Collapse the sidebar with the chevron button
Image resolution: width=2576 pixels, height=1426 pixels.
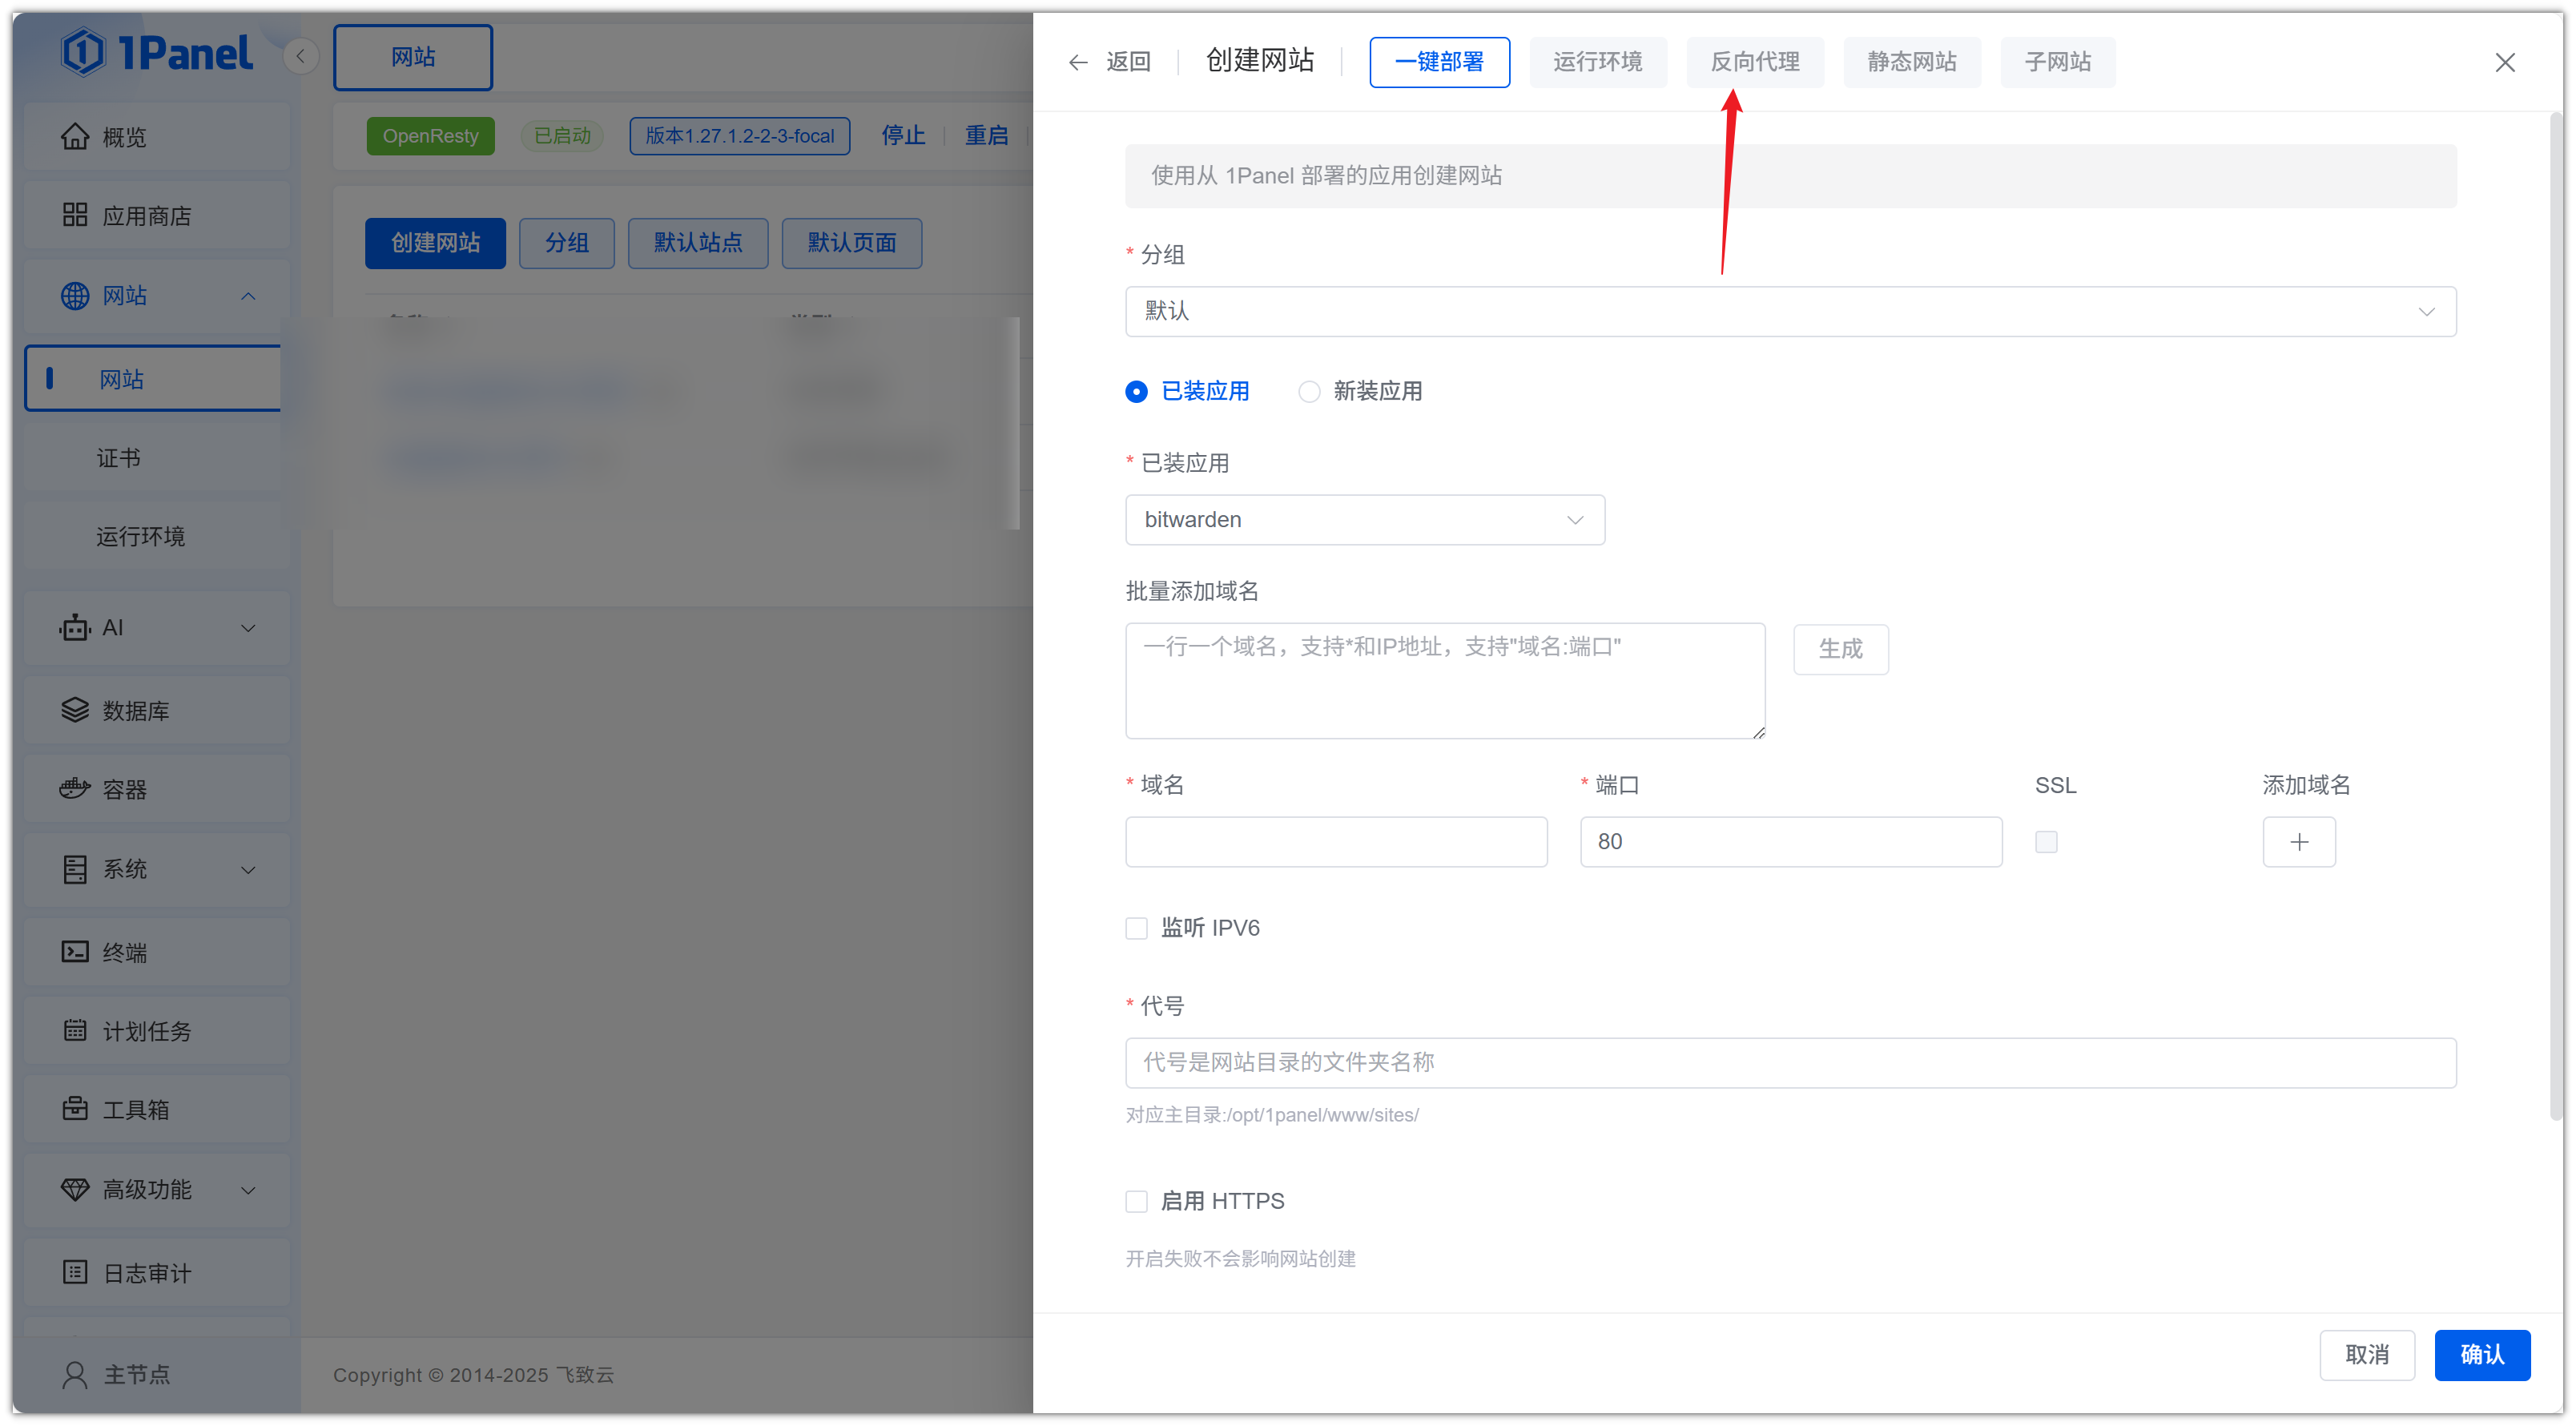click(x=300, y=56)
